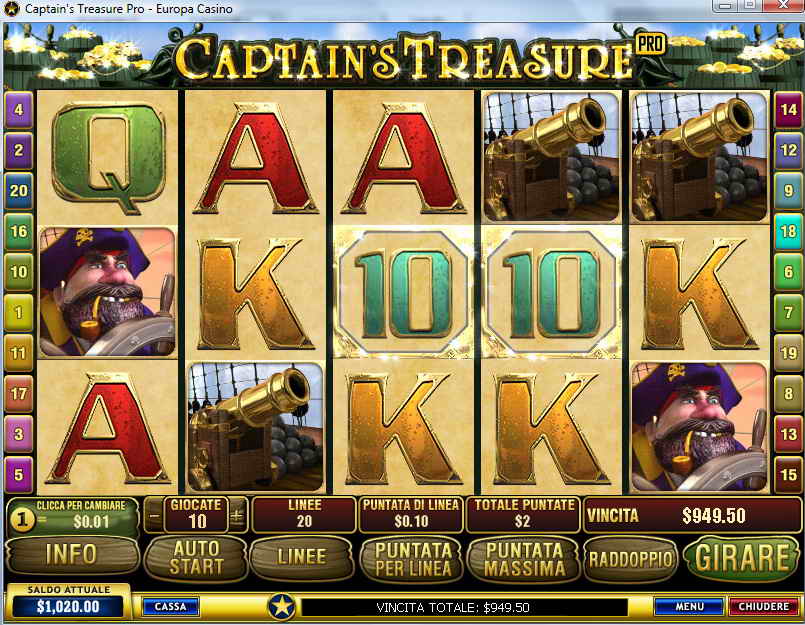This screenshot has width=805, height=625.
Task: Click the coin value $0.01 changer
Action: [x=73, y=516]
